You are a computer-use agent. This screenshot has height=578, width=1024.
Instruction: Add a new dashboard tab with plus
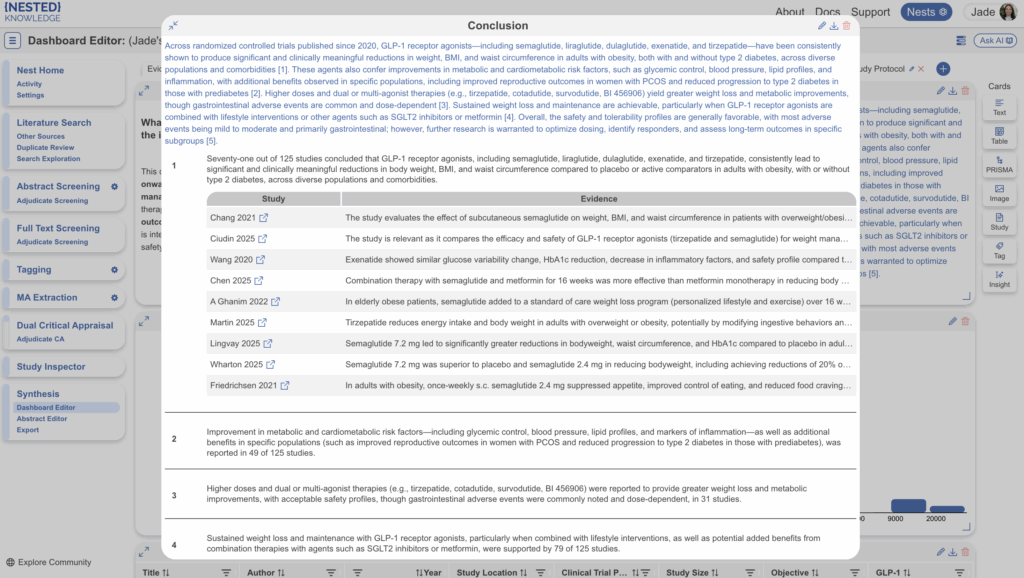click(x=943, y=69)
